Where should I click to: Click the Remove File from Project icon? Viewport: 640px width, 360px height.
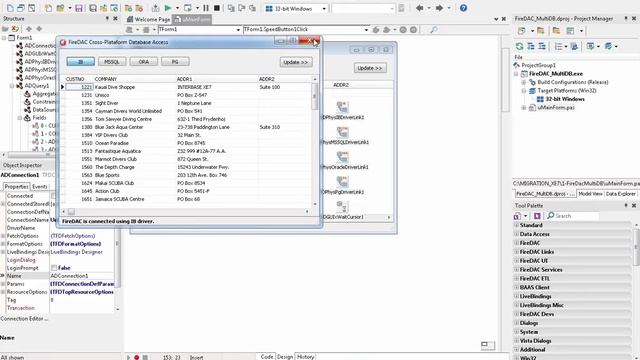[139, 8]
